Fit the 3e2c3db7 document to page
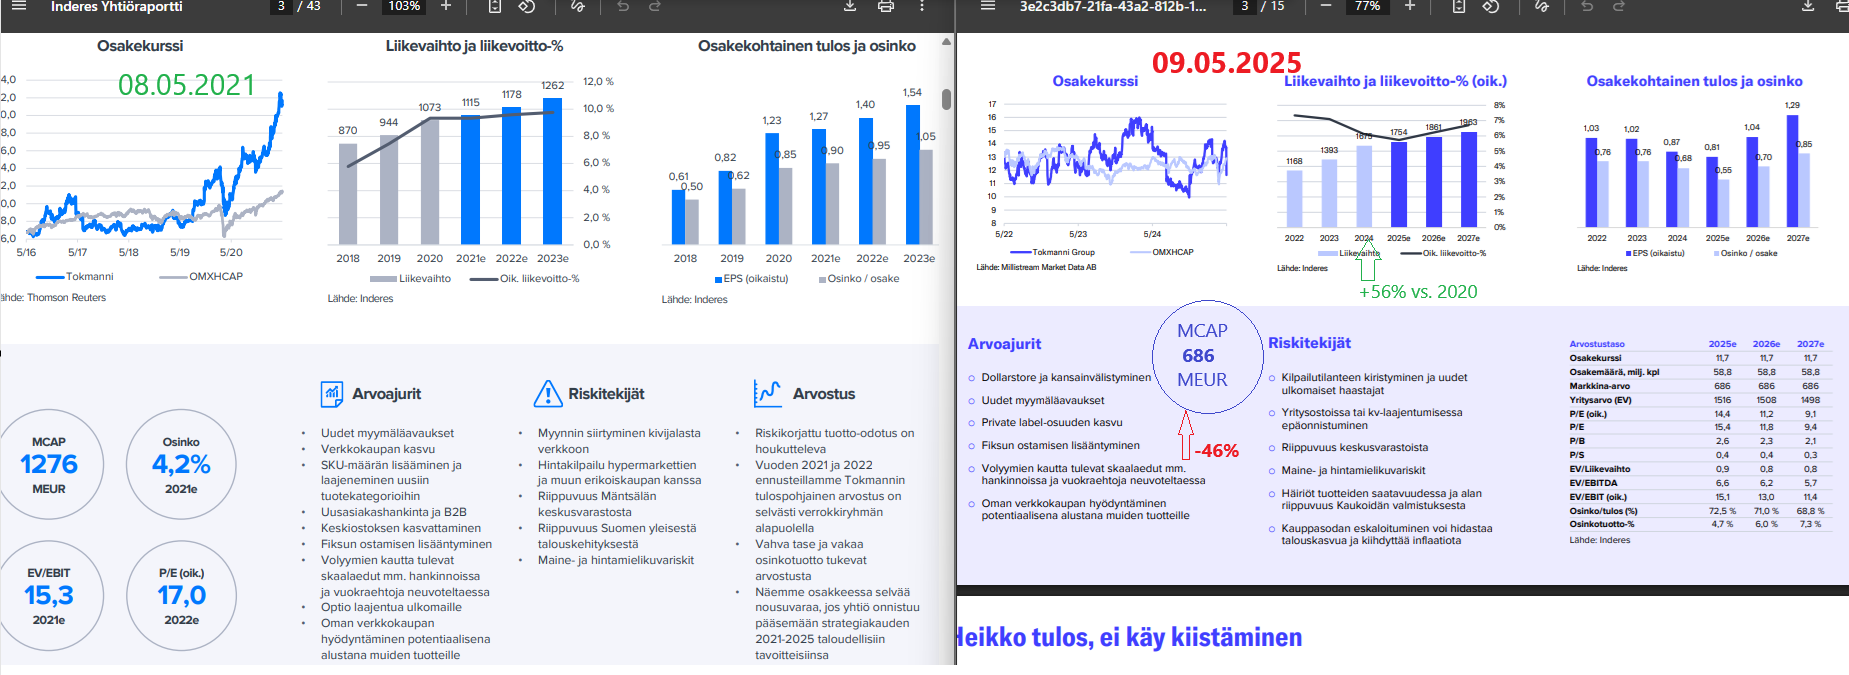Viewport: 1849px width, 675px height. coord(1459,6)
